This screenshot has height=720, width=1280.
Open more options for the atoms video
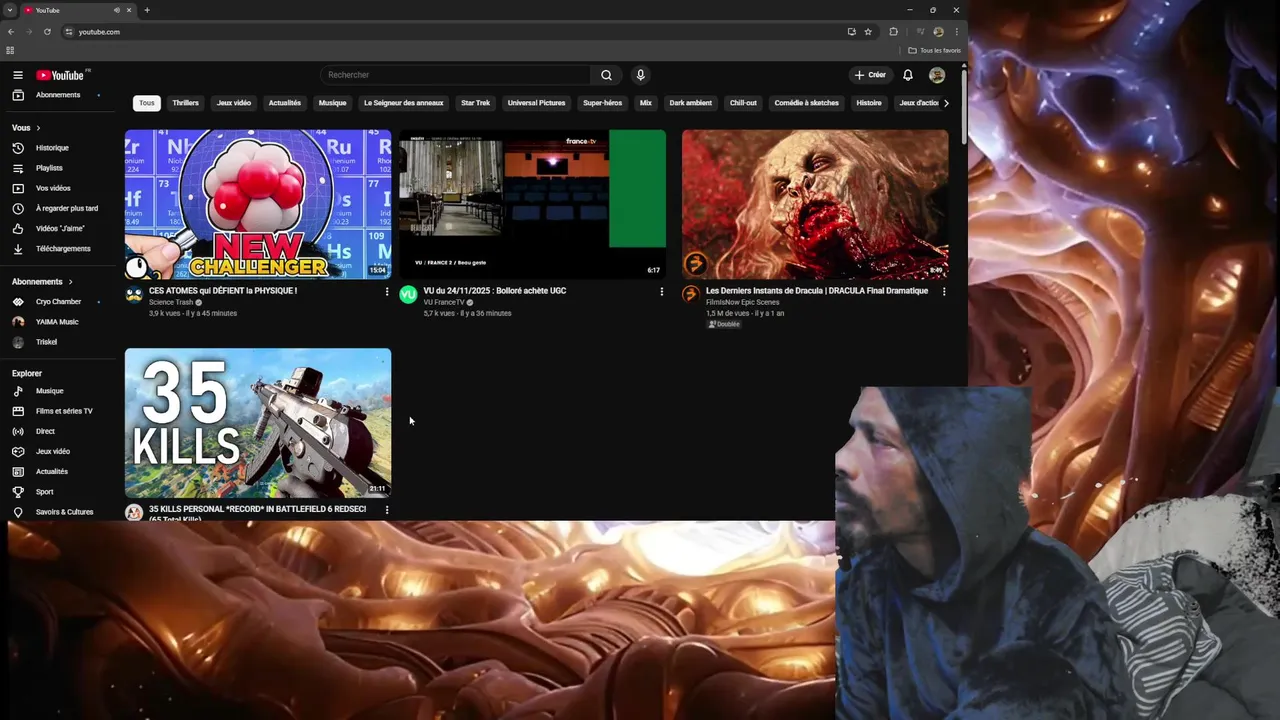(x=387, y=292)
